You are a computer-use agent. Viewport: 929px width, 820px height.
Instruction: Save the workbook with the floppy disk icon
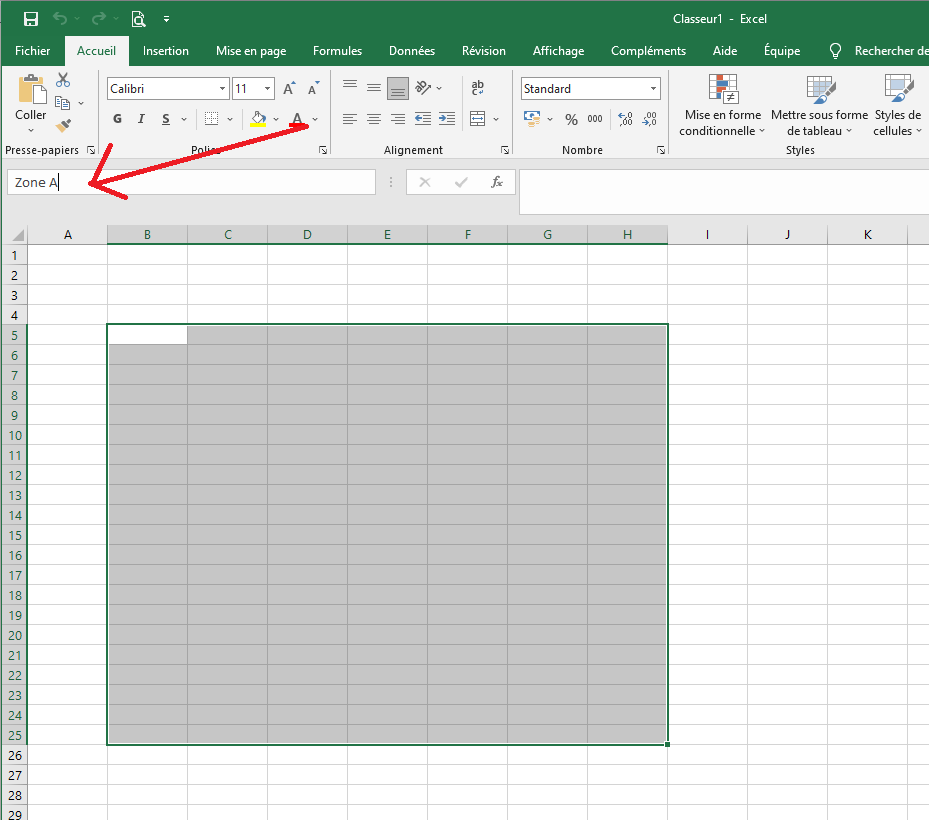pos(31,19)
